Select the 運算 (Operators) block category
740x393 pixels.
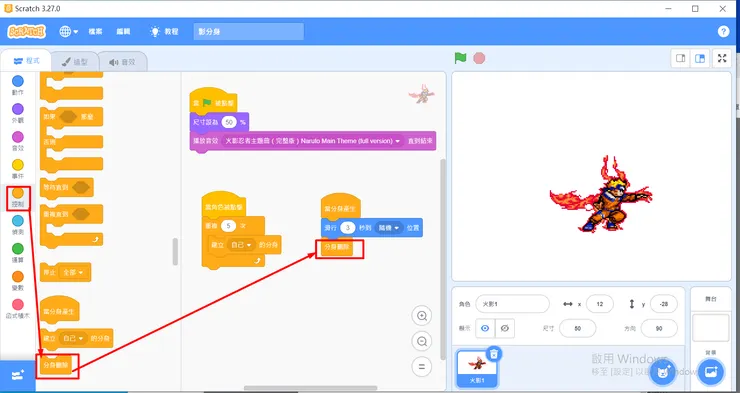[17, 252]
